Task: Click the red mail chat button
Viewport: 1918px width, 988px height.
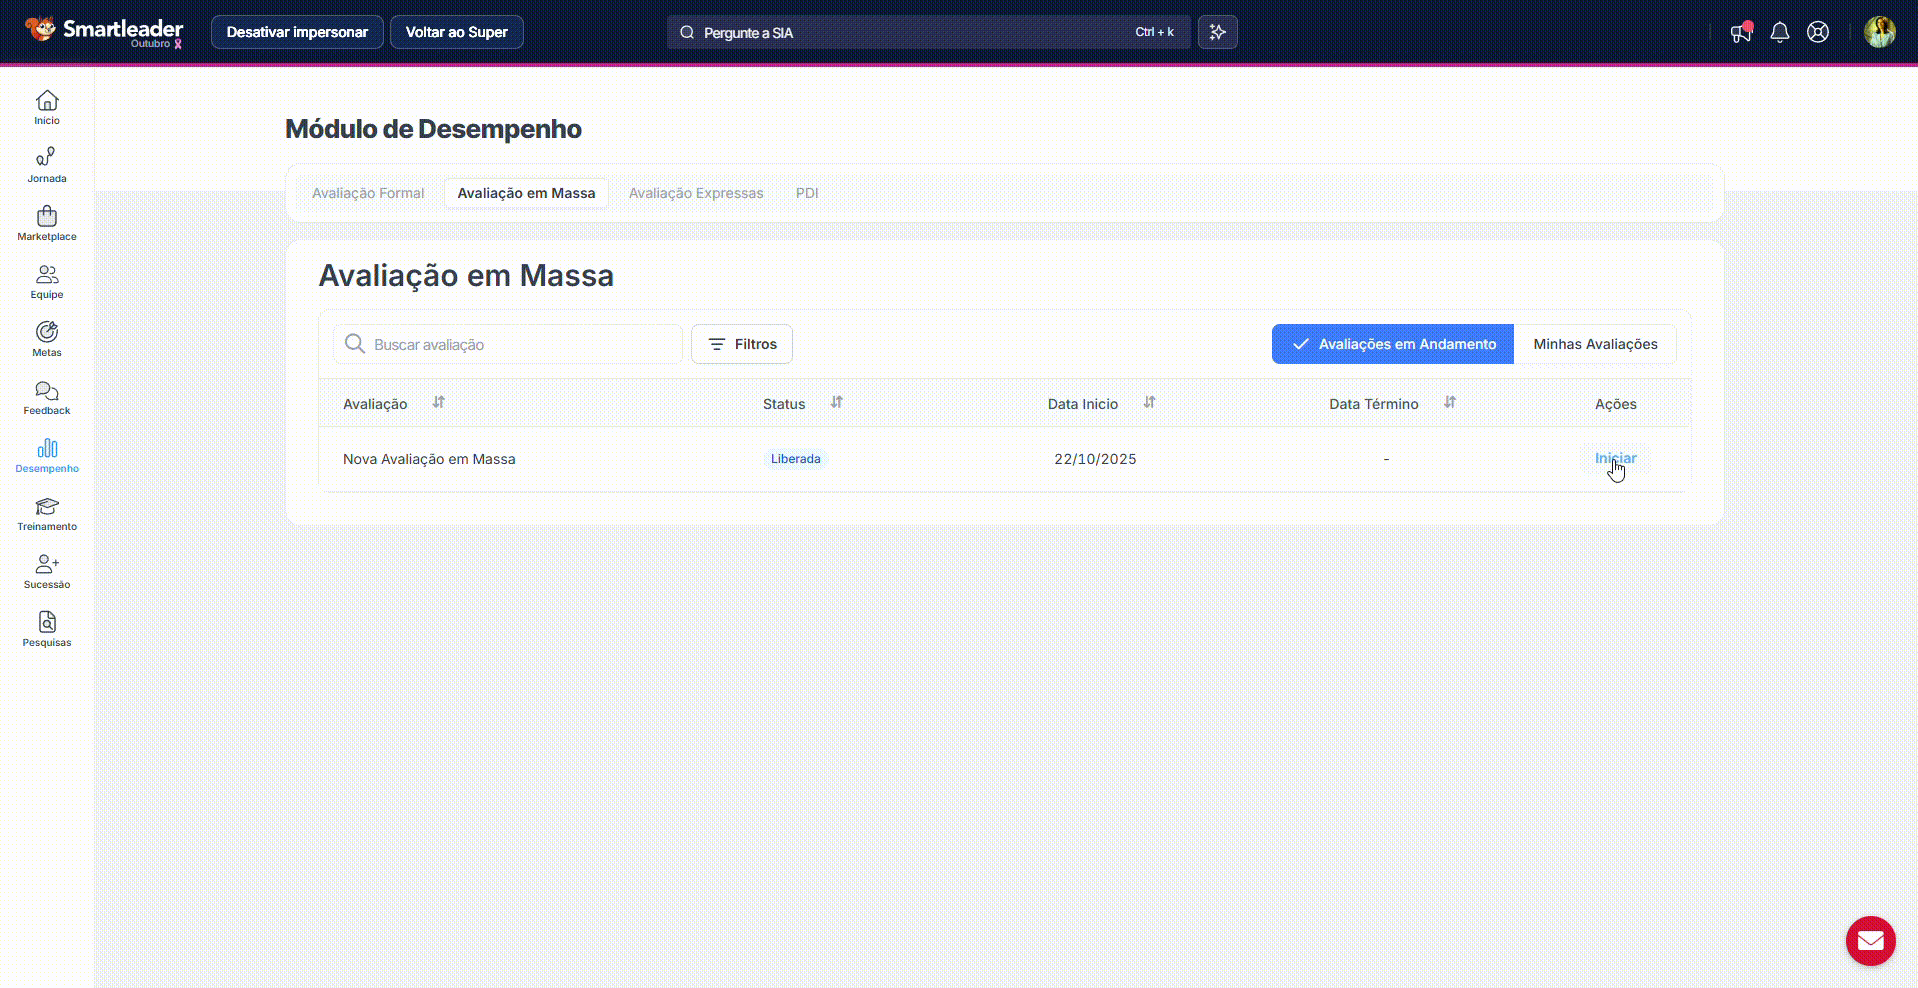Action: pos(1870,941)
